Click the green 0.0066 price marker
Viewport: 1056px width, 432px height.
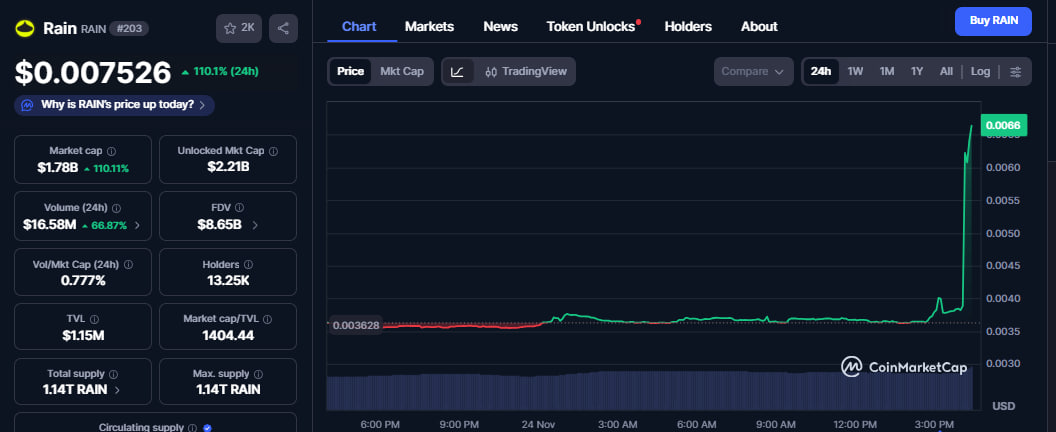tap(1002, 125)
